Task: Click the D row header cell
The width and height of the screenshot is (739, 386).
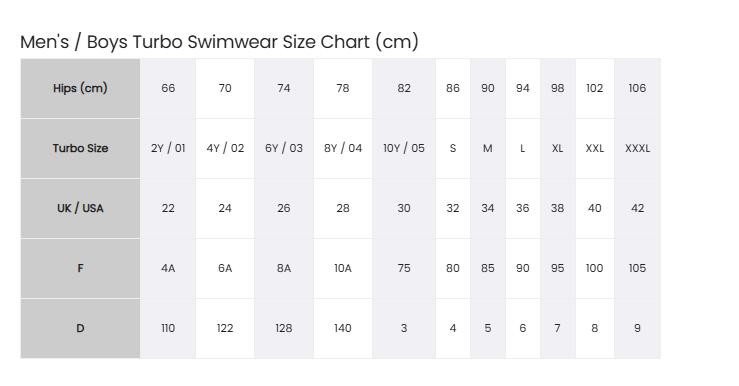Action: (x=80, y=329)
